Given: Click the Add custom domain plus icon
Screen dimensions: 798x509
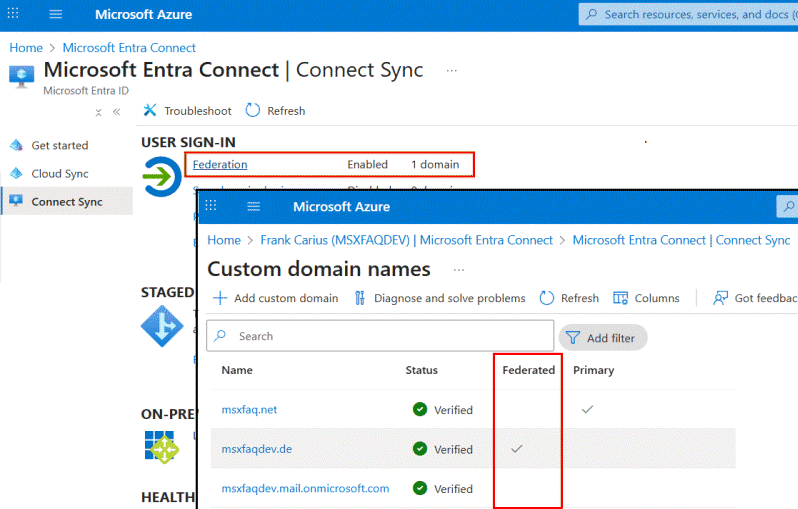Looking at the screenshot, I should 220,298.
